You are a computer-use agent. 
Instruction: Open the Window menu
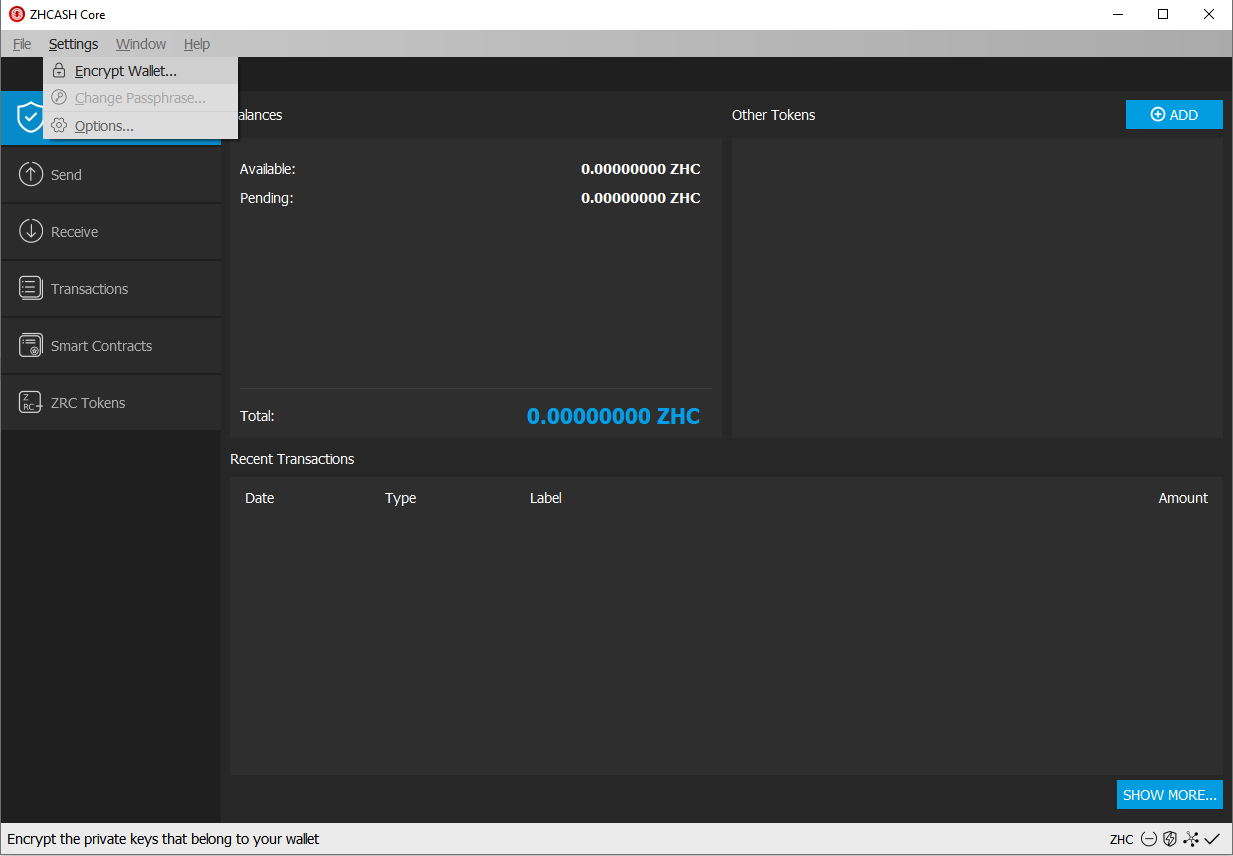141,44
